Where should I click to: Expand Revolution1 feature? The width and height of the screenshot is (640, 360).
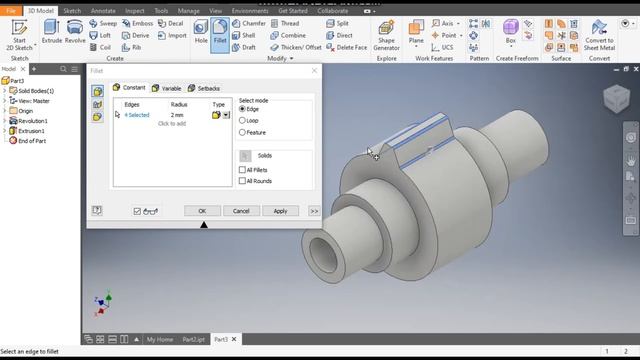click(4, 121)
